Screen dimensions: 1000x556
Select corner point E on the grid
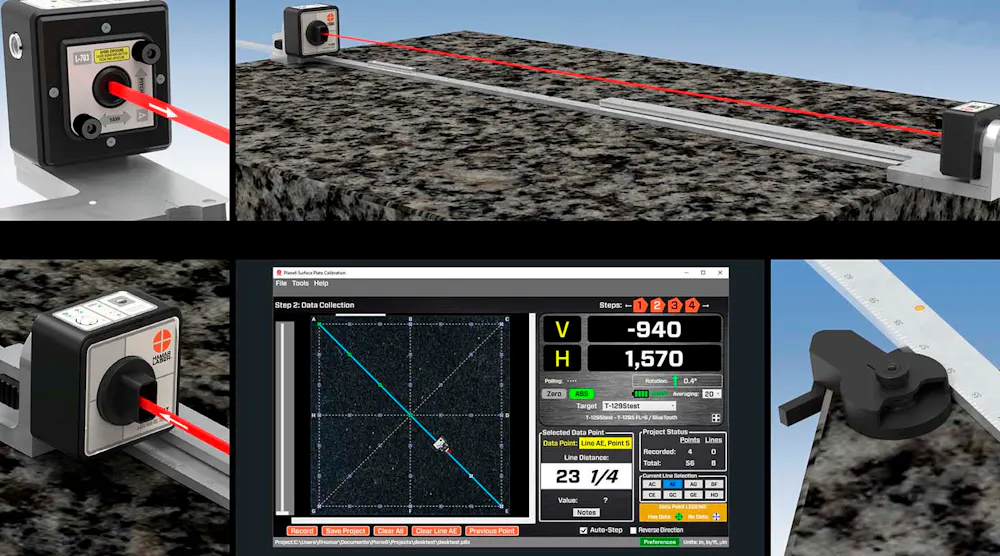[x=501, y=506]
